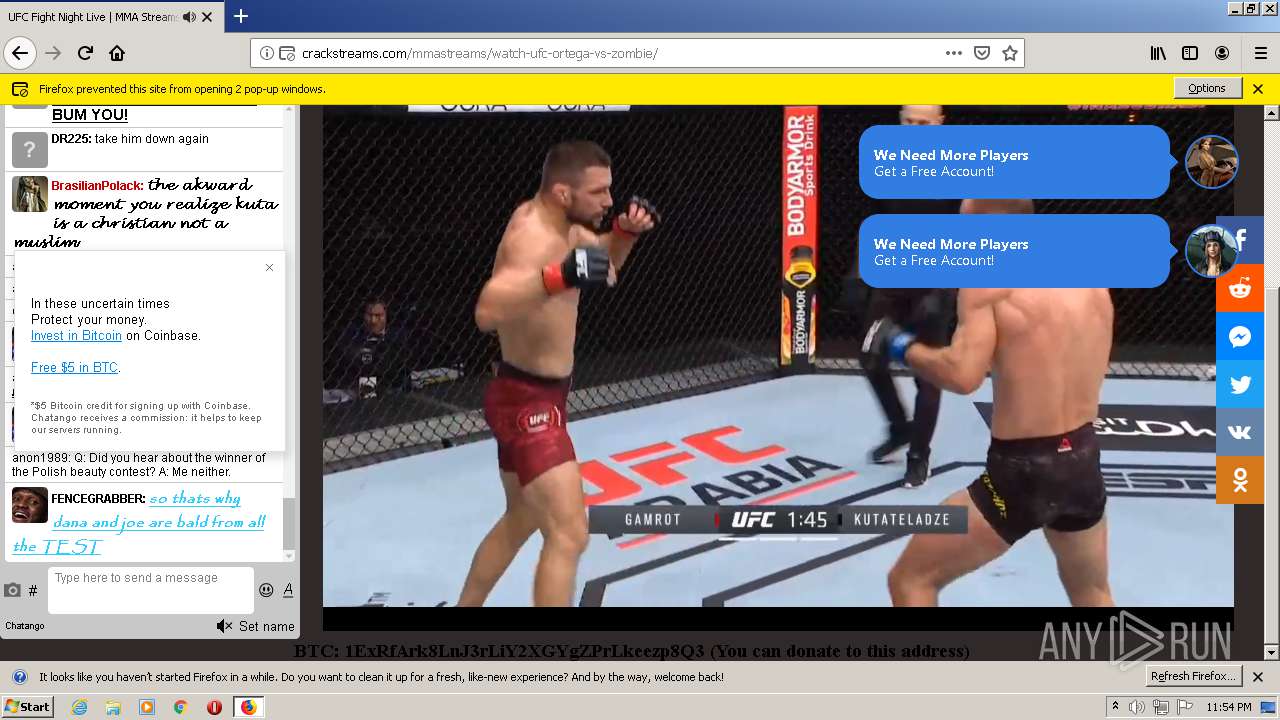
Task: Dismiss the pop-up blocked notification
Action: 1258,88
